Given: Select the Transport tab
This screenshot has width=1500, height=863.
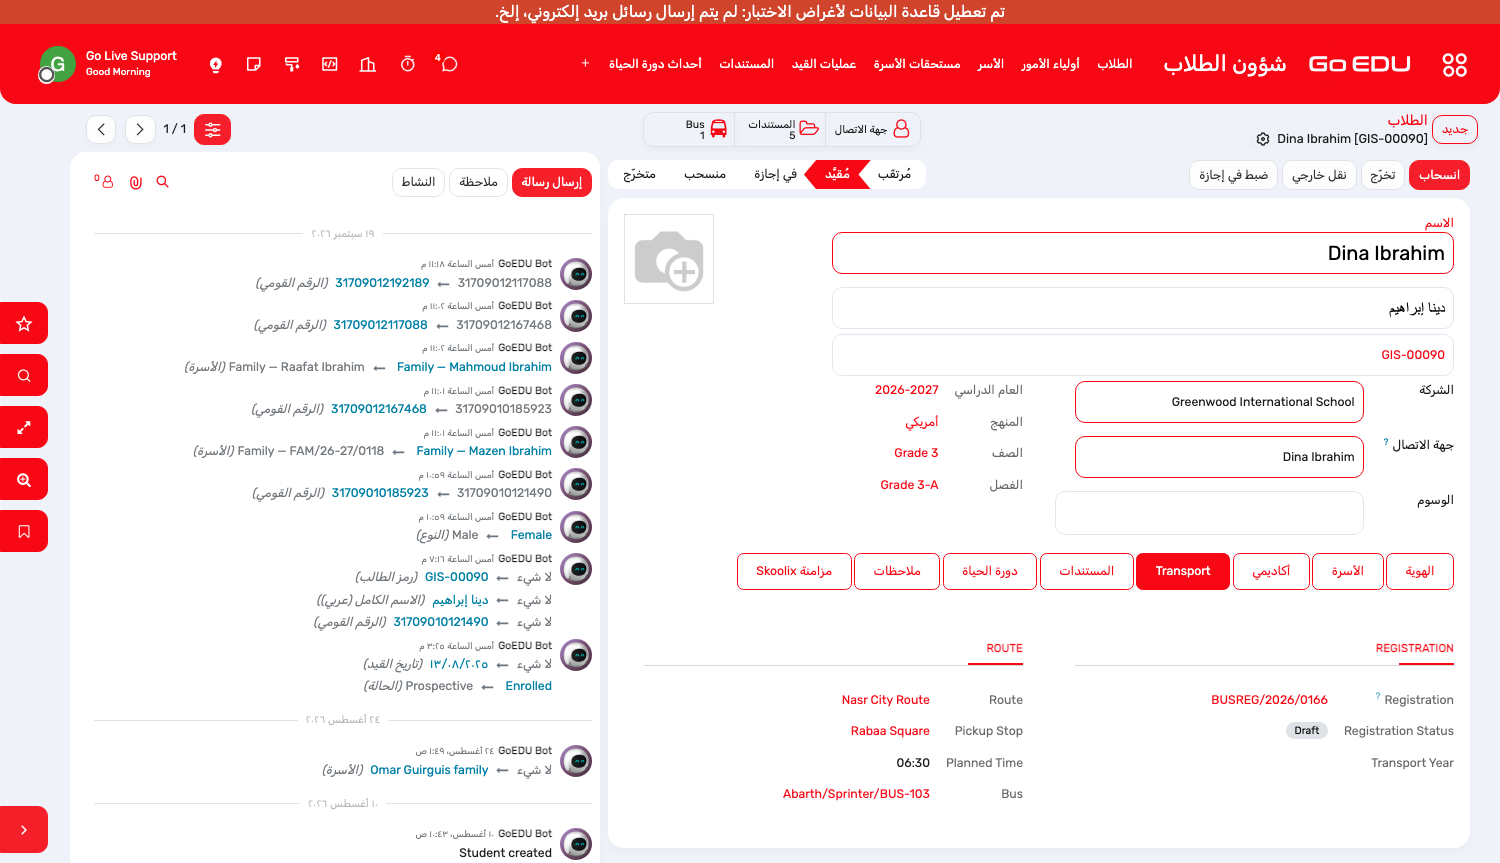Looking at the screenshot, I should click(x=1183, y=571).
